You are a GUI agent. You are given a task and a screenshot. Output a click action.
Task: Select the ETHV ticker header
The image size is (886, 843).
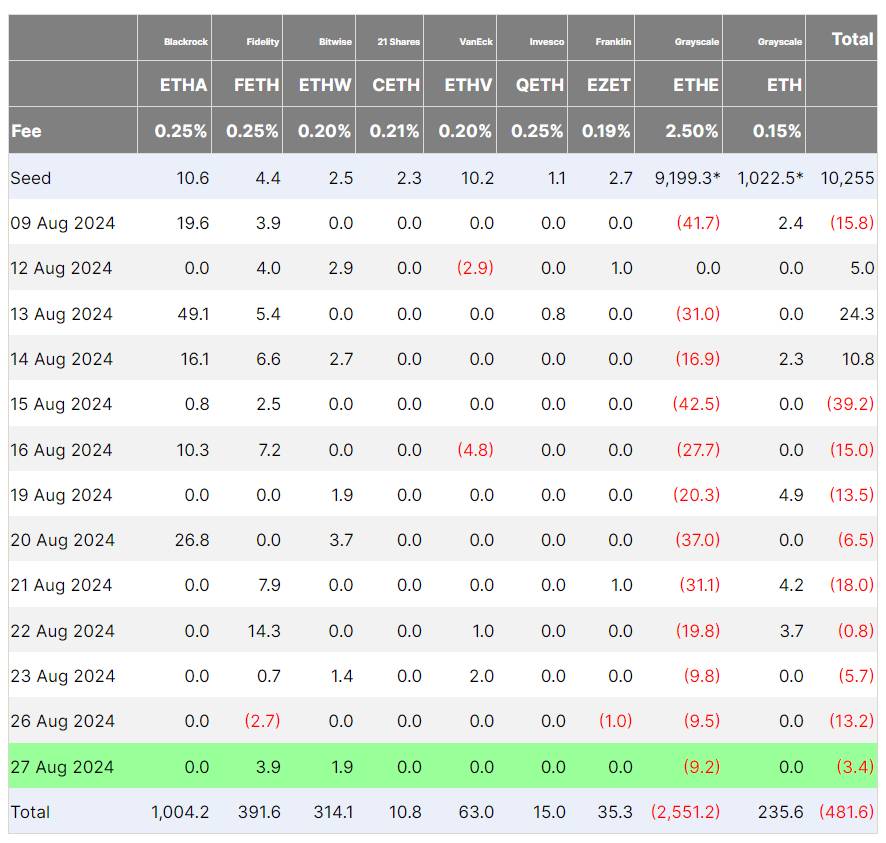[468, 85]
